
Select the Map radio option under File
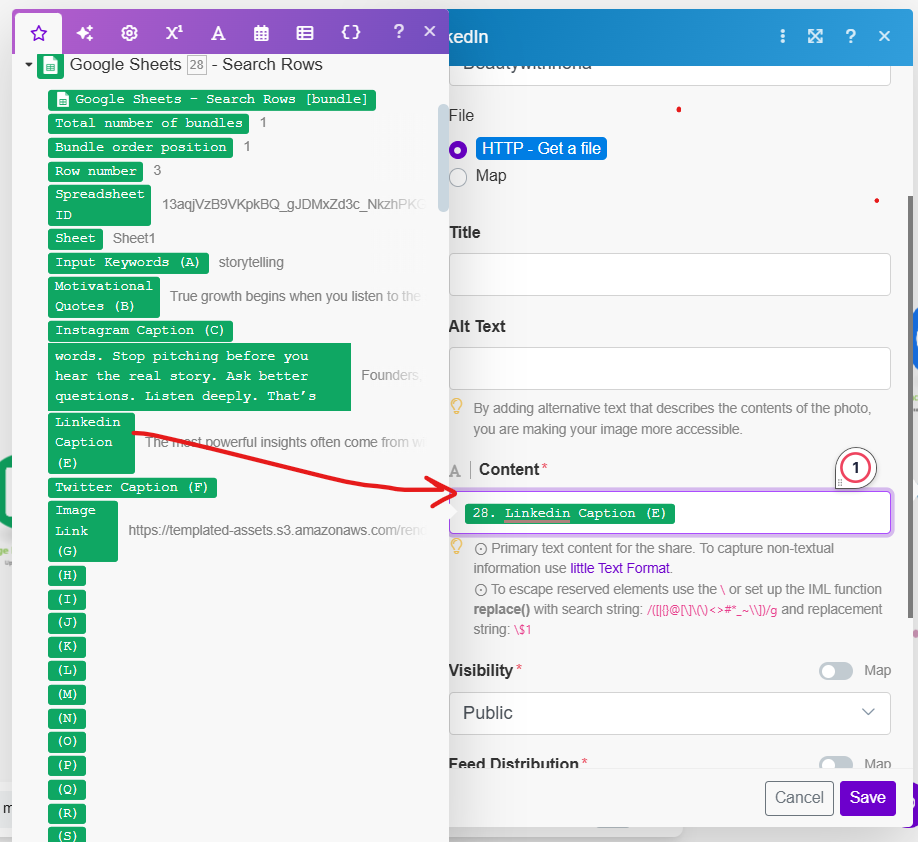[x=458, y=177]
